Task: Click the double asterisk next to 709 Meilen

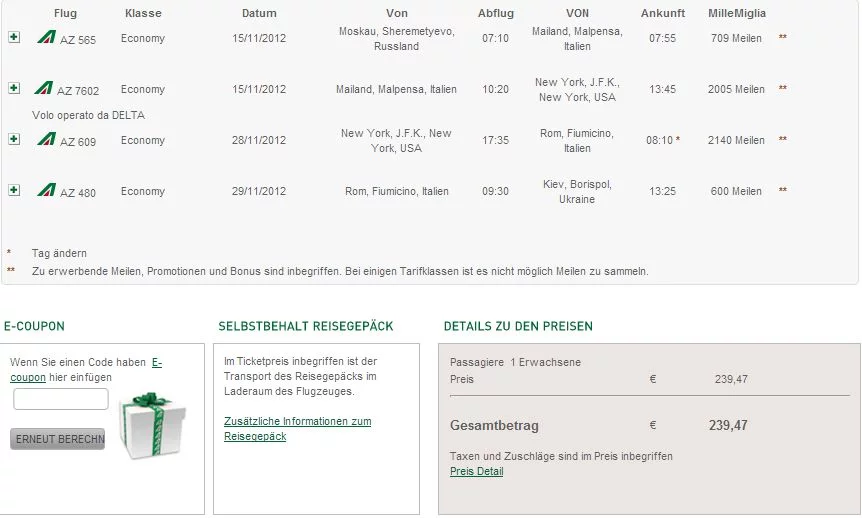Action: (782, 37)
